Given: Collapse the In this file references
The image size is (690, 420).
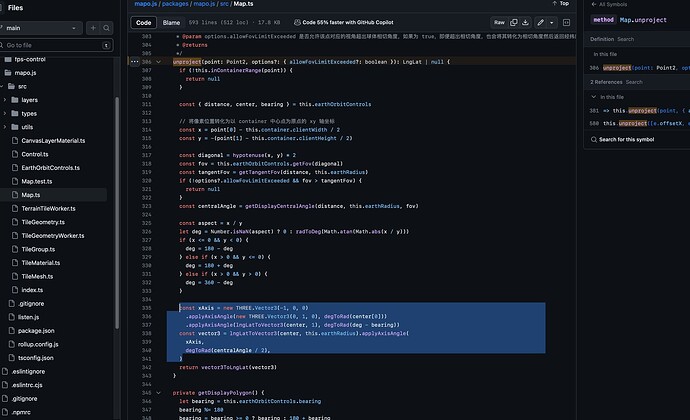Looking at the screenshot, I should [594, 97].
